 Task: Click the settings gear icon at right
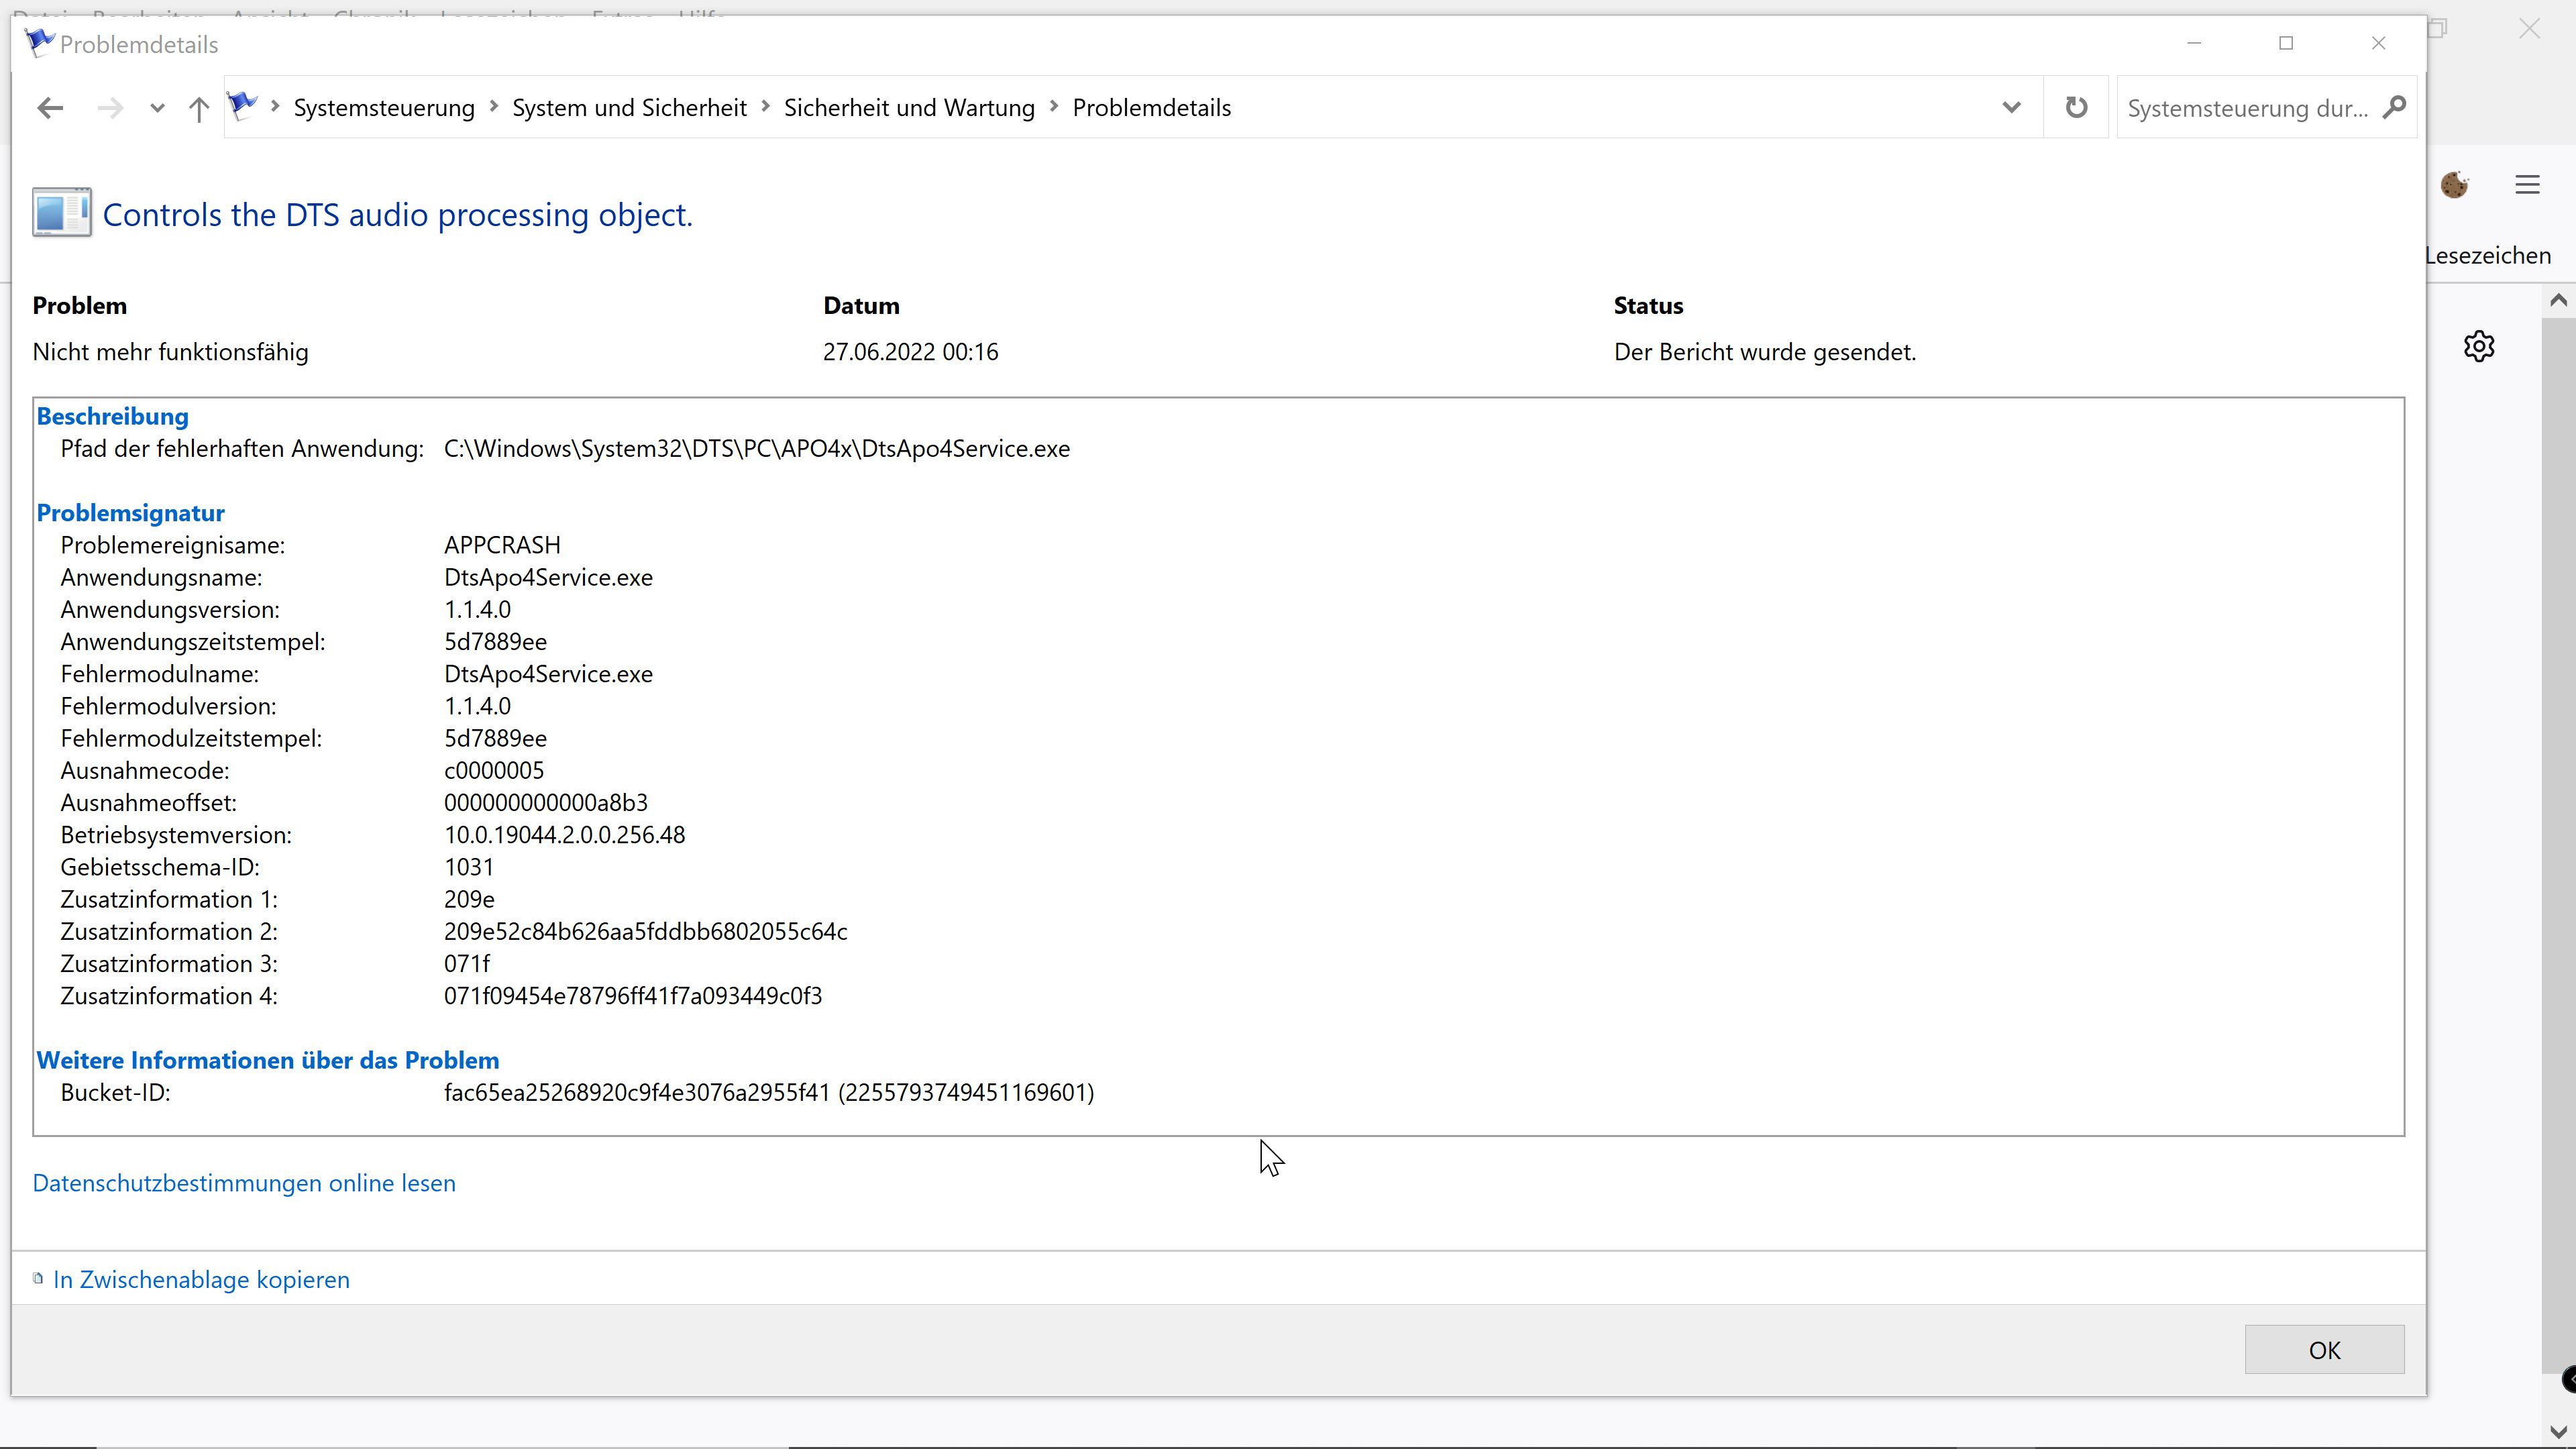click(x=2479, y=347)
